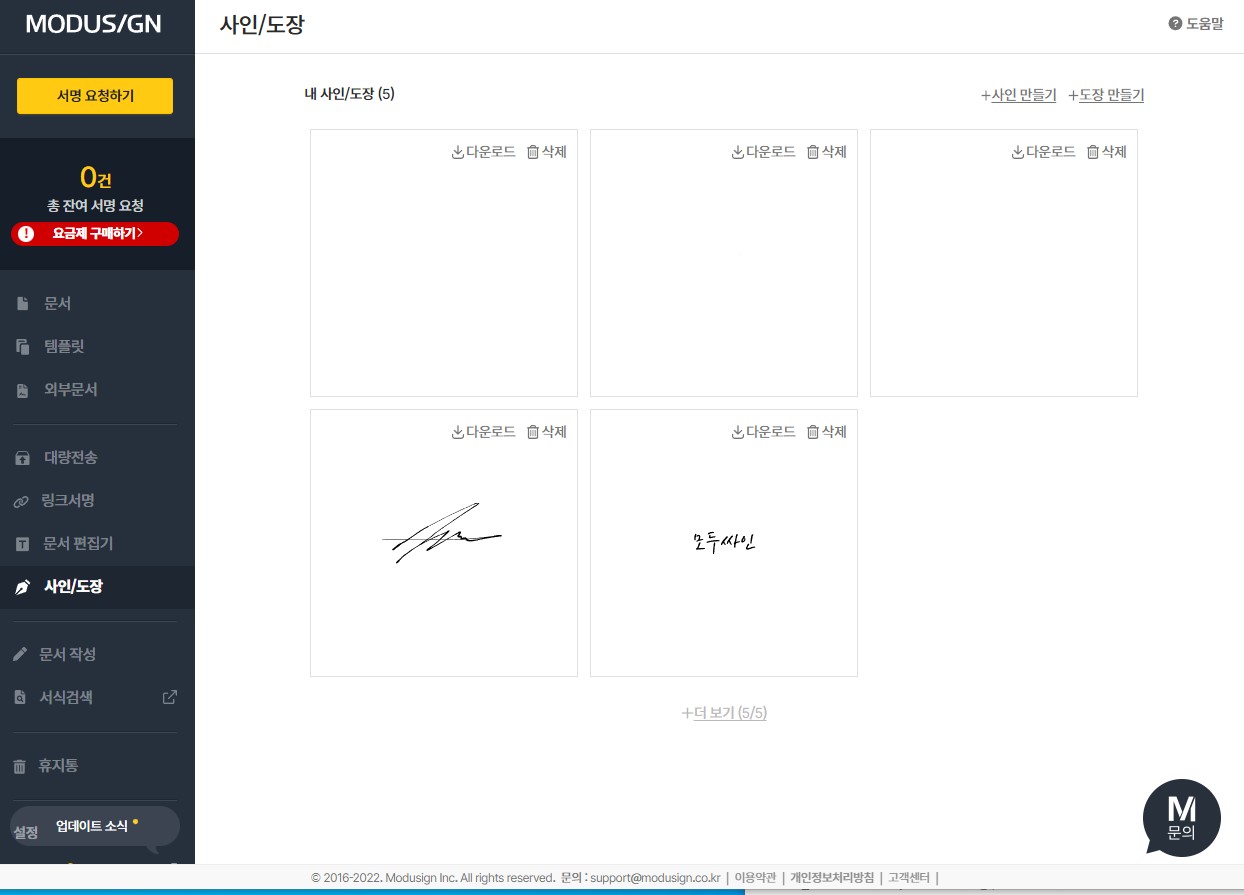Viewport: 1244px width, 895px height.
Task: Open the 도움말 help icon
Action: (1174, 23)
